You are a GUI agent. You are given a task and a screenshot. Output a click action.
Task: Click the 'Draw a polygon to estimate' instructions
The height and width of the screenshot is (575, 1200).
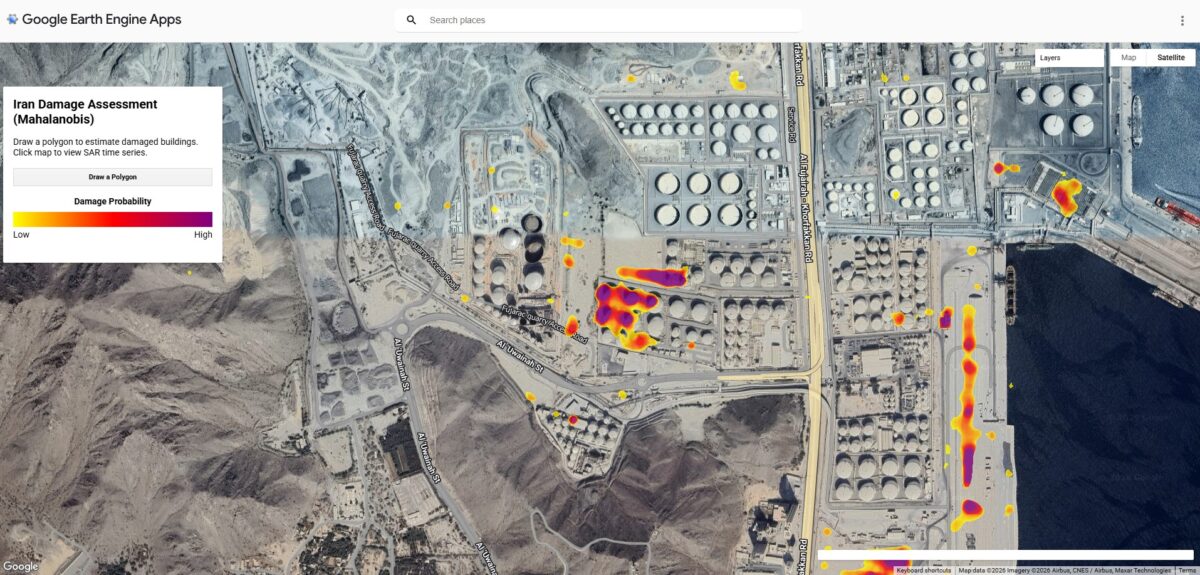(x=105, y=146)
